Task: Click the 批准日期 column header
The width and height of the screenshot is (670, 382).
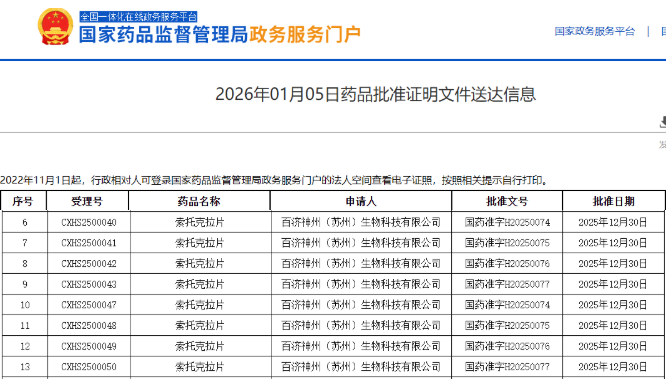Action: click(613, 201)
